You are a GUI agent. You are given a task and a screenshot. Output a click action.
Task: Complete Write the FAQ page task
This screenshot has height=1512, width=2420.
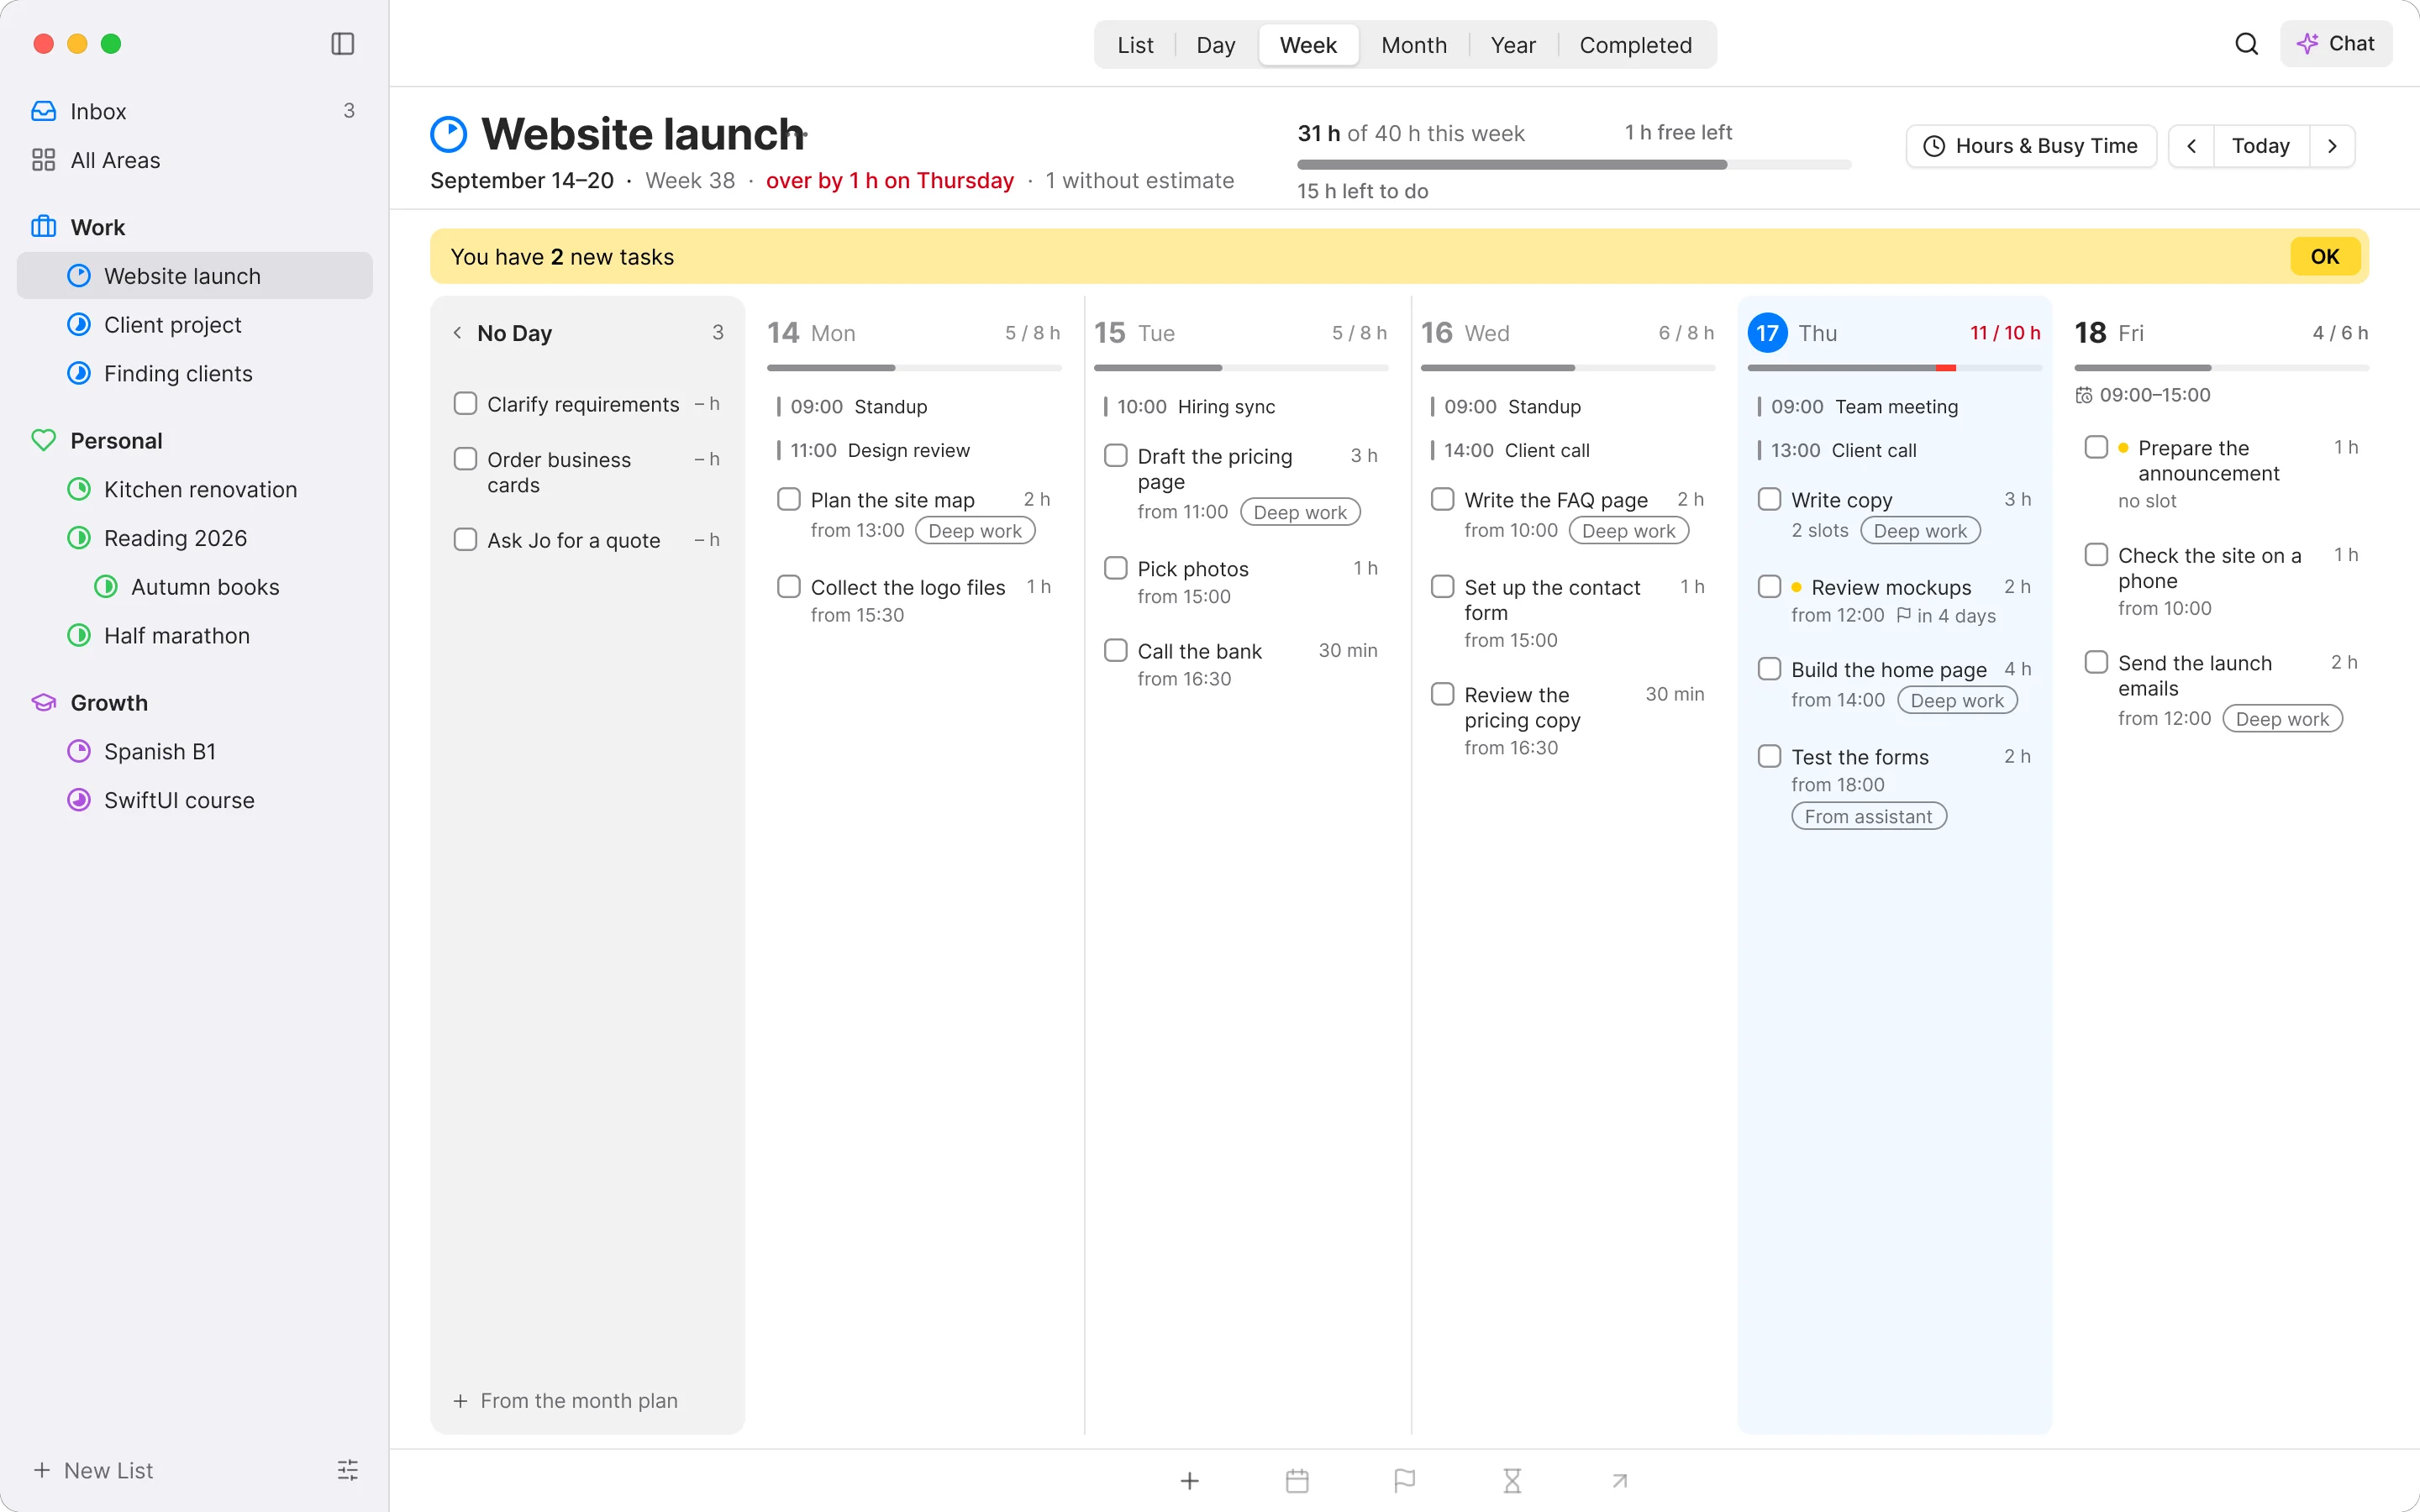pos(1442,499)
